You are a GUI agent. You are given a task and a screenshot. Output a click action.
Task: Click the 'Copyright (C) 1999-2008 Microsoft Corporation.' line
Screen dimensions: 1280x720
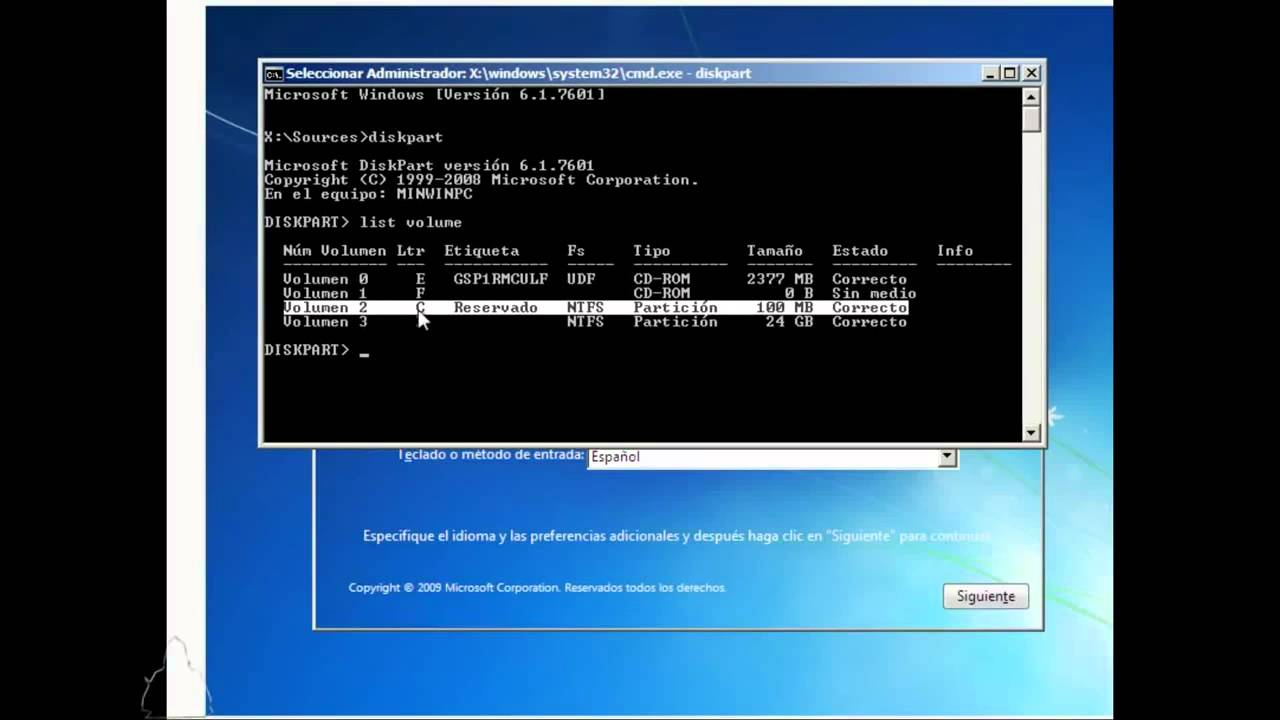(x=481, y=180)
